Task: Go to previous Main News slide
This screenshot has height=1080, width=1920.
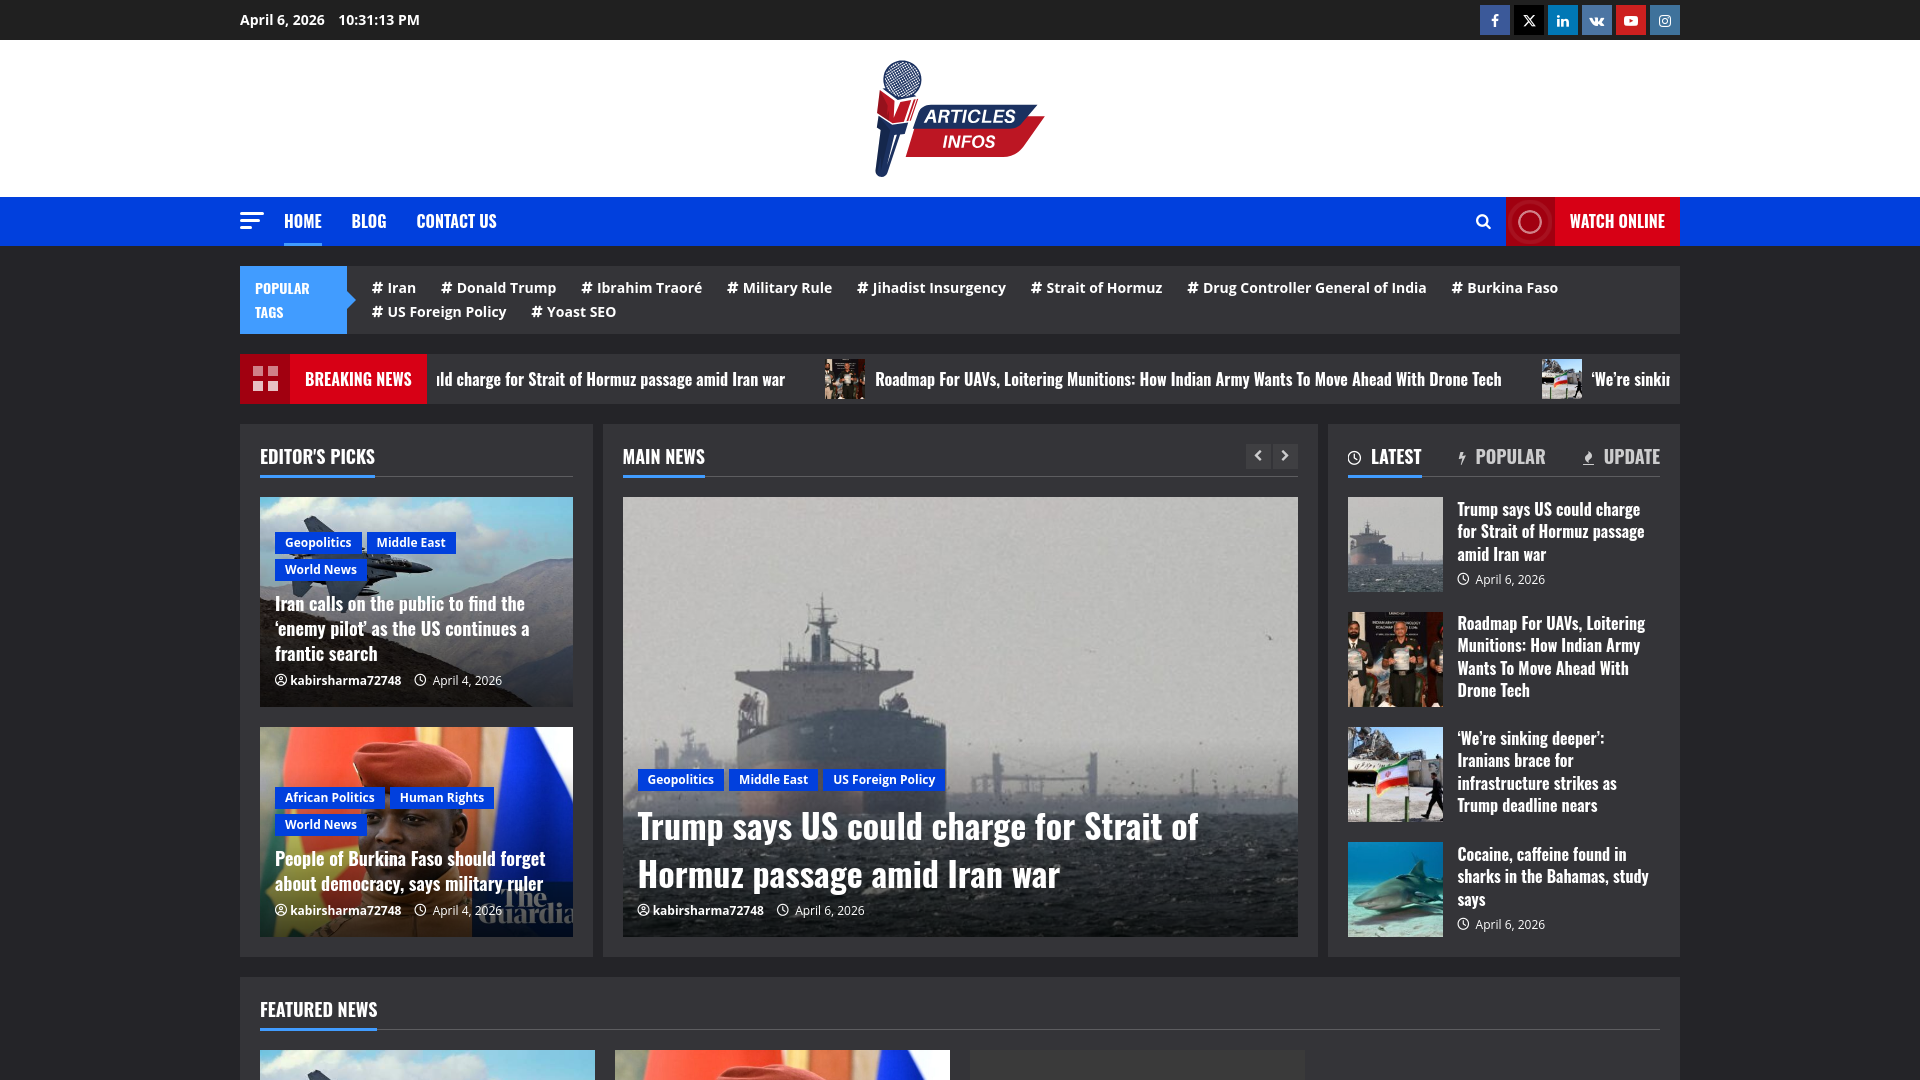Action: click(1258, 456)
